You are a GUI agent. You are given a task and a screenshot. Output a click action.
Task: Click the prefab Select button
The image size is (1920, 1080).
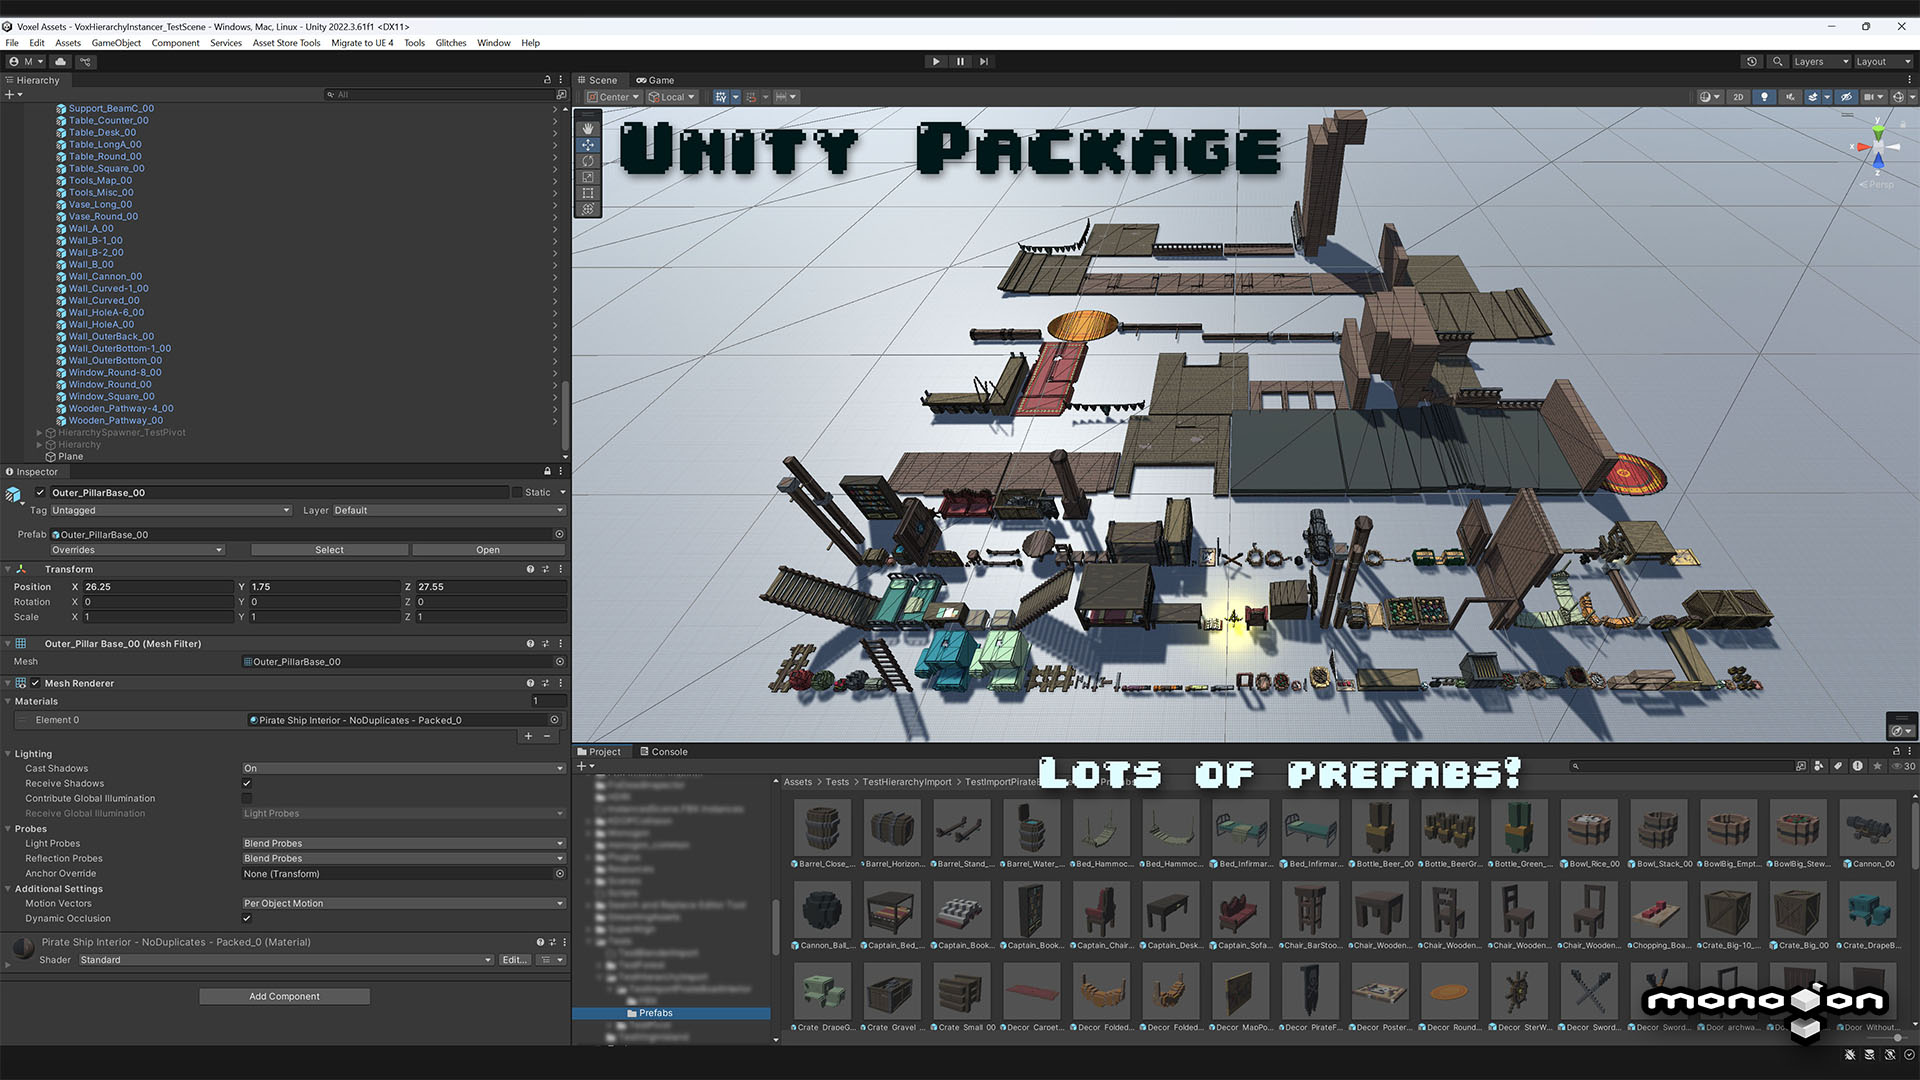coord(329,550)
